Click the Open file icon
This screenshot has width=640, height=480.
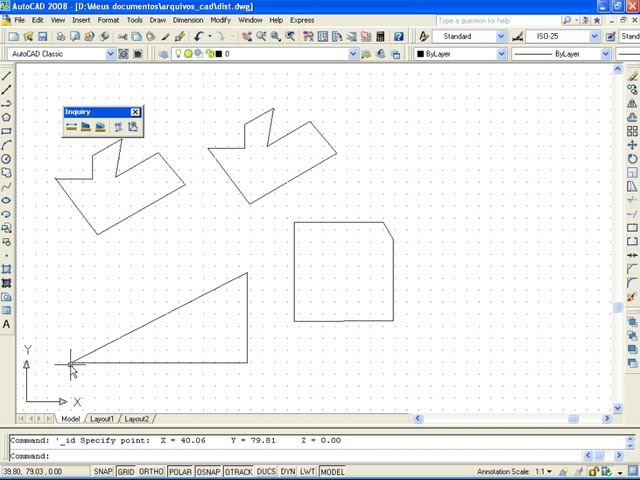coord(28,37)
